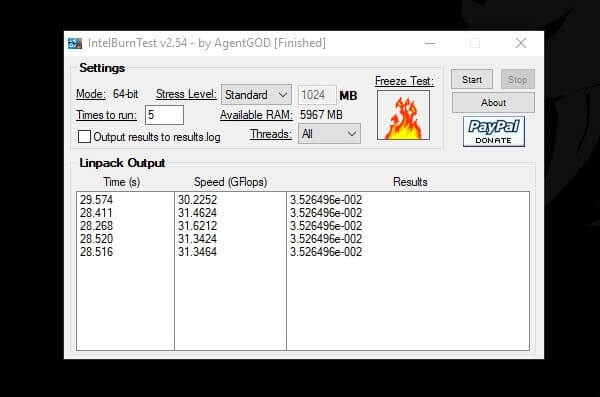The image size is (600, 397).
Task: Click the result in the 29.574 row
Action: click(326, 200)
